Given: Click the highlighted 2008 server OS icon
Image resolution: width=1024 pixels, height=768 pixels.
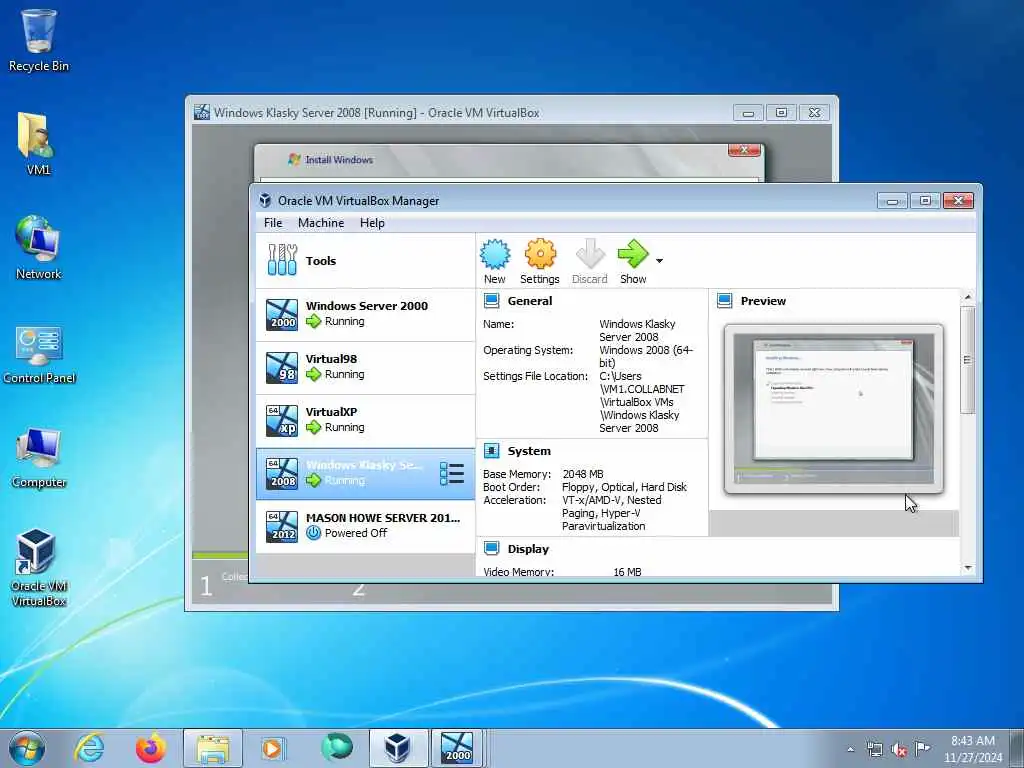Looking at the screenshot, I should pos(282,473).
